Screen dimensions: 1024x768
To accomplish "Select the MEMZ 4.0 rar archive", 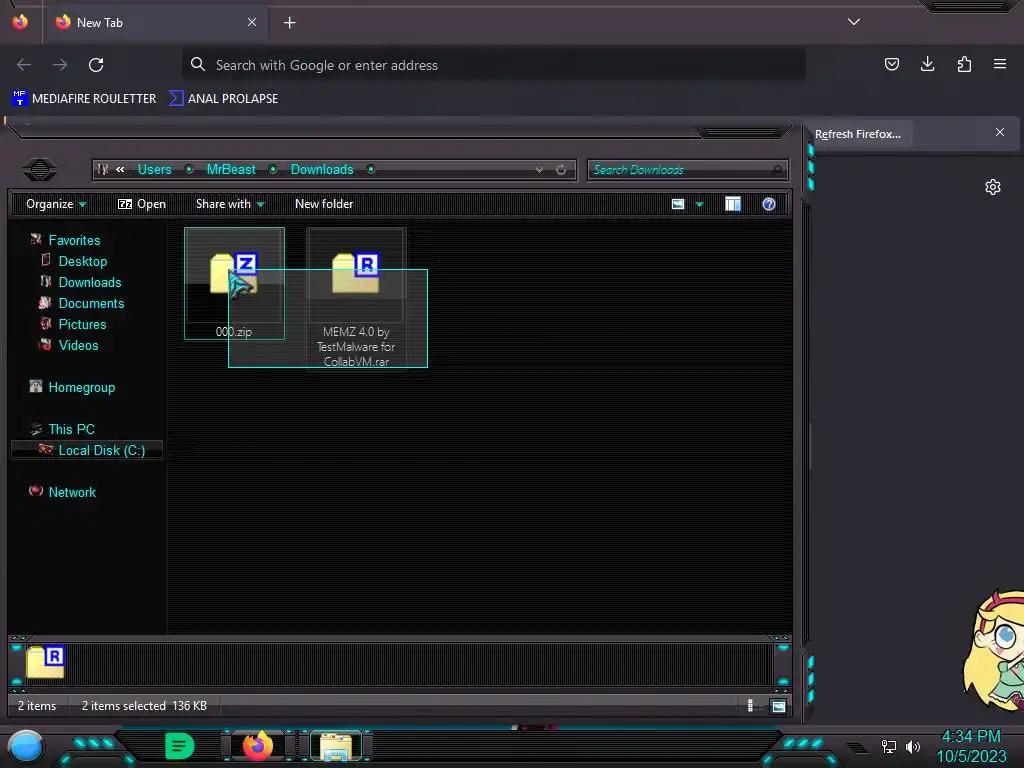I will tap(356, 297).
